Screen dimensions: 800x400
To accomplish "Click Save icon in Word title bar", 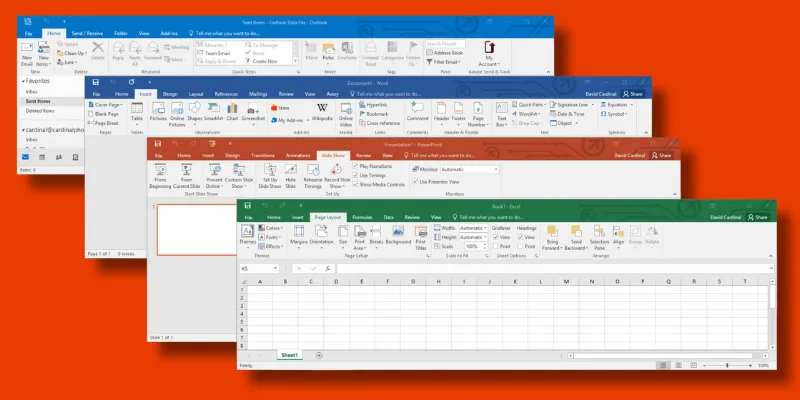I will pyautogui.click(x=96, y=82).
